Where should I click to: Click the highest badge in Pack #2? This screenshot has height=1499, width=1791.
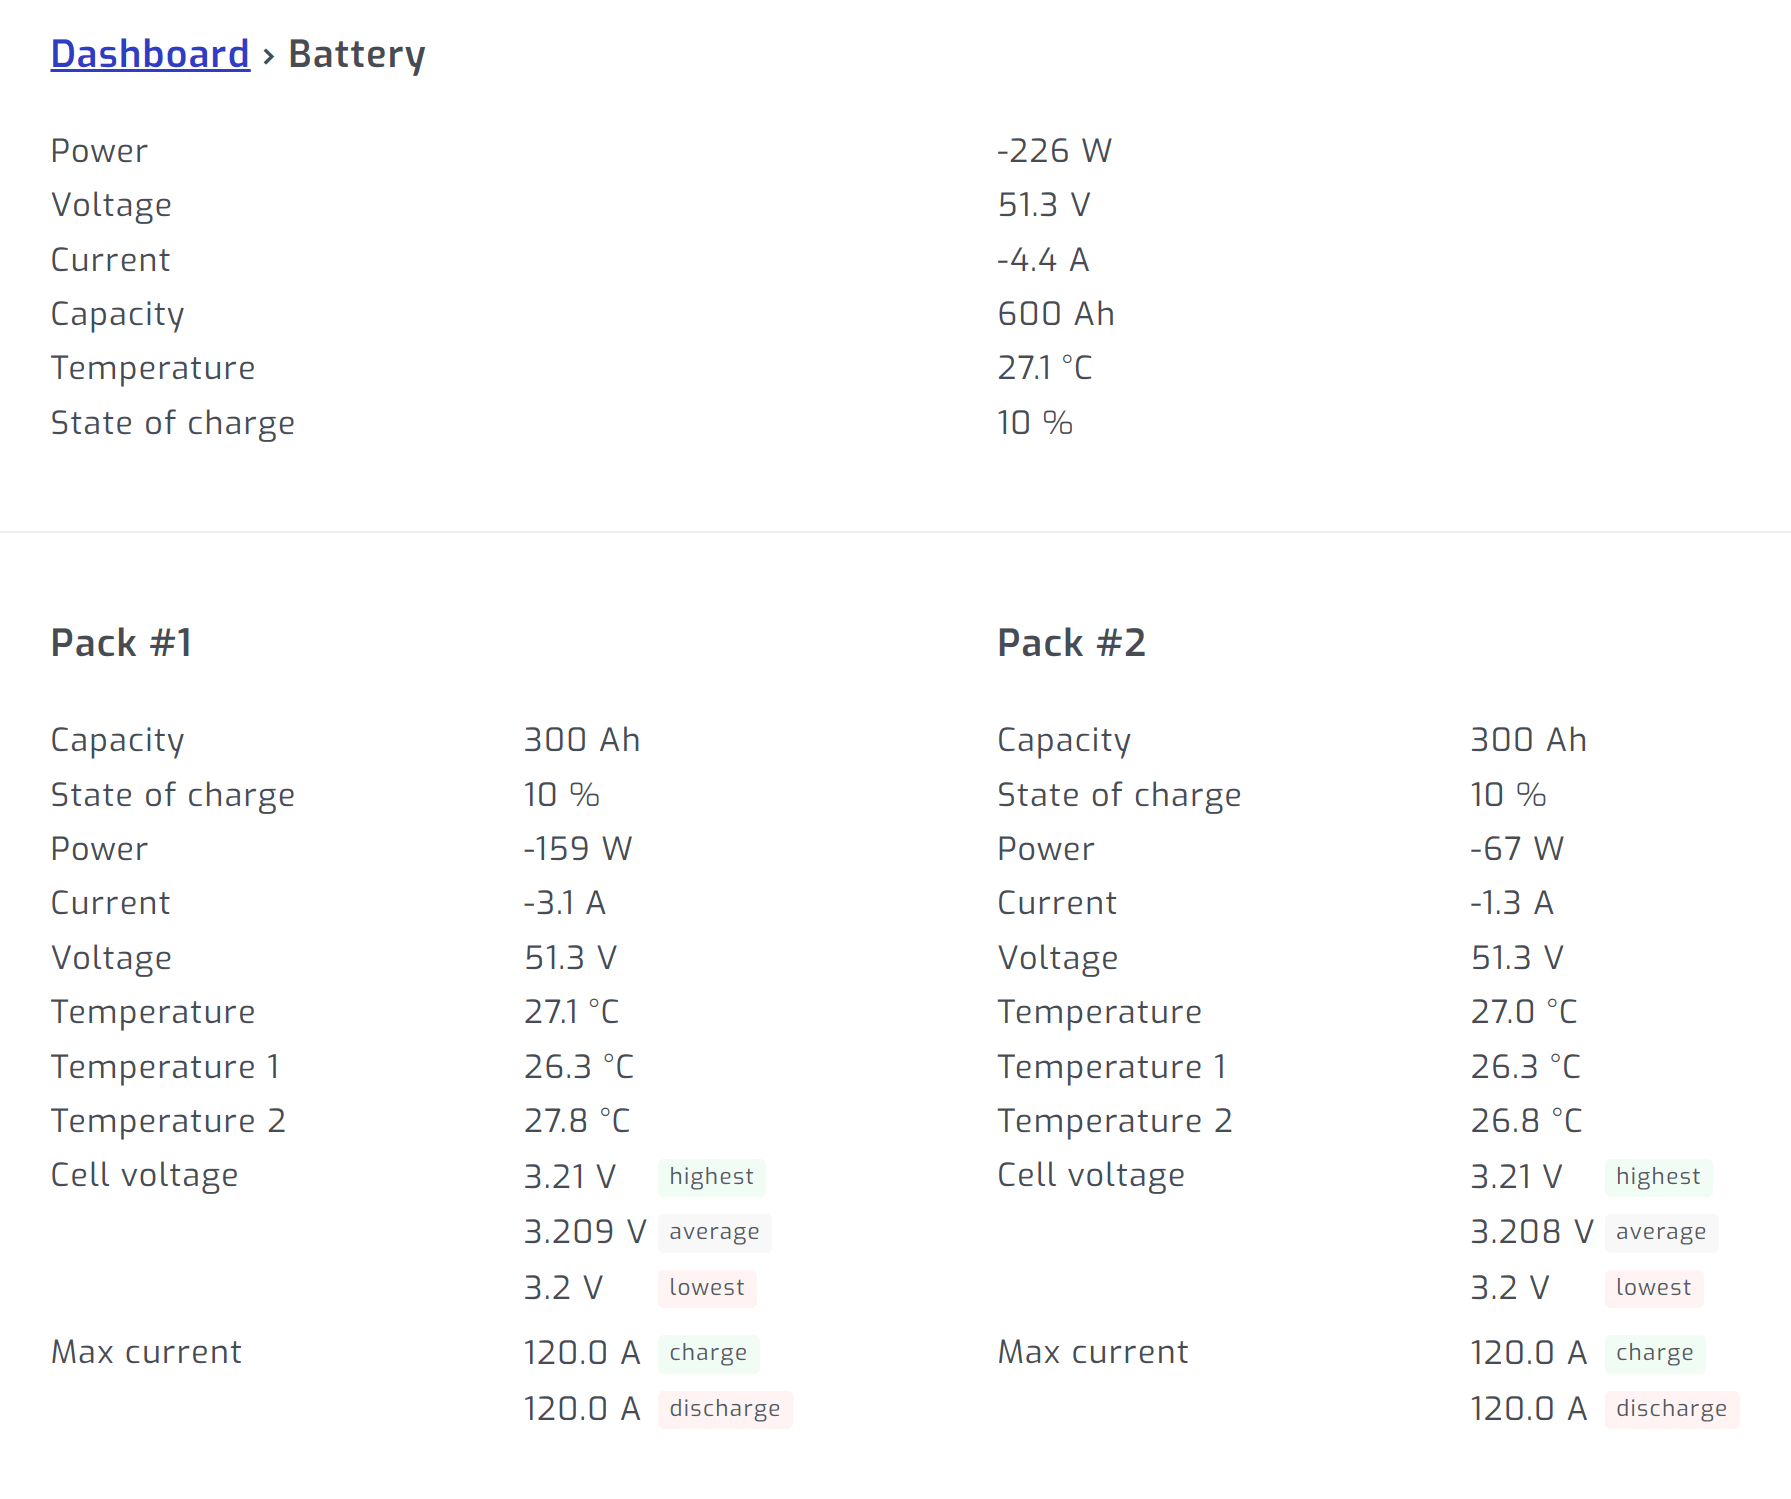pos(1658,1177)
